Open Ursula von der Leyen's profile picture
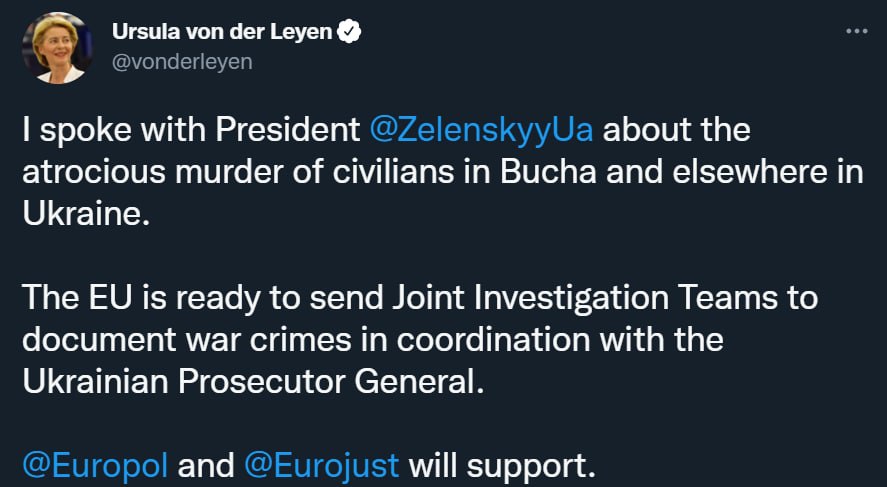This screenshot has width=887, height=487. 57,48
